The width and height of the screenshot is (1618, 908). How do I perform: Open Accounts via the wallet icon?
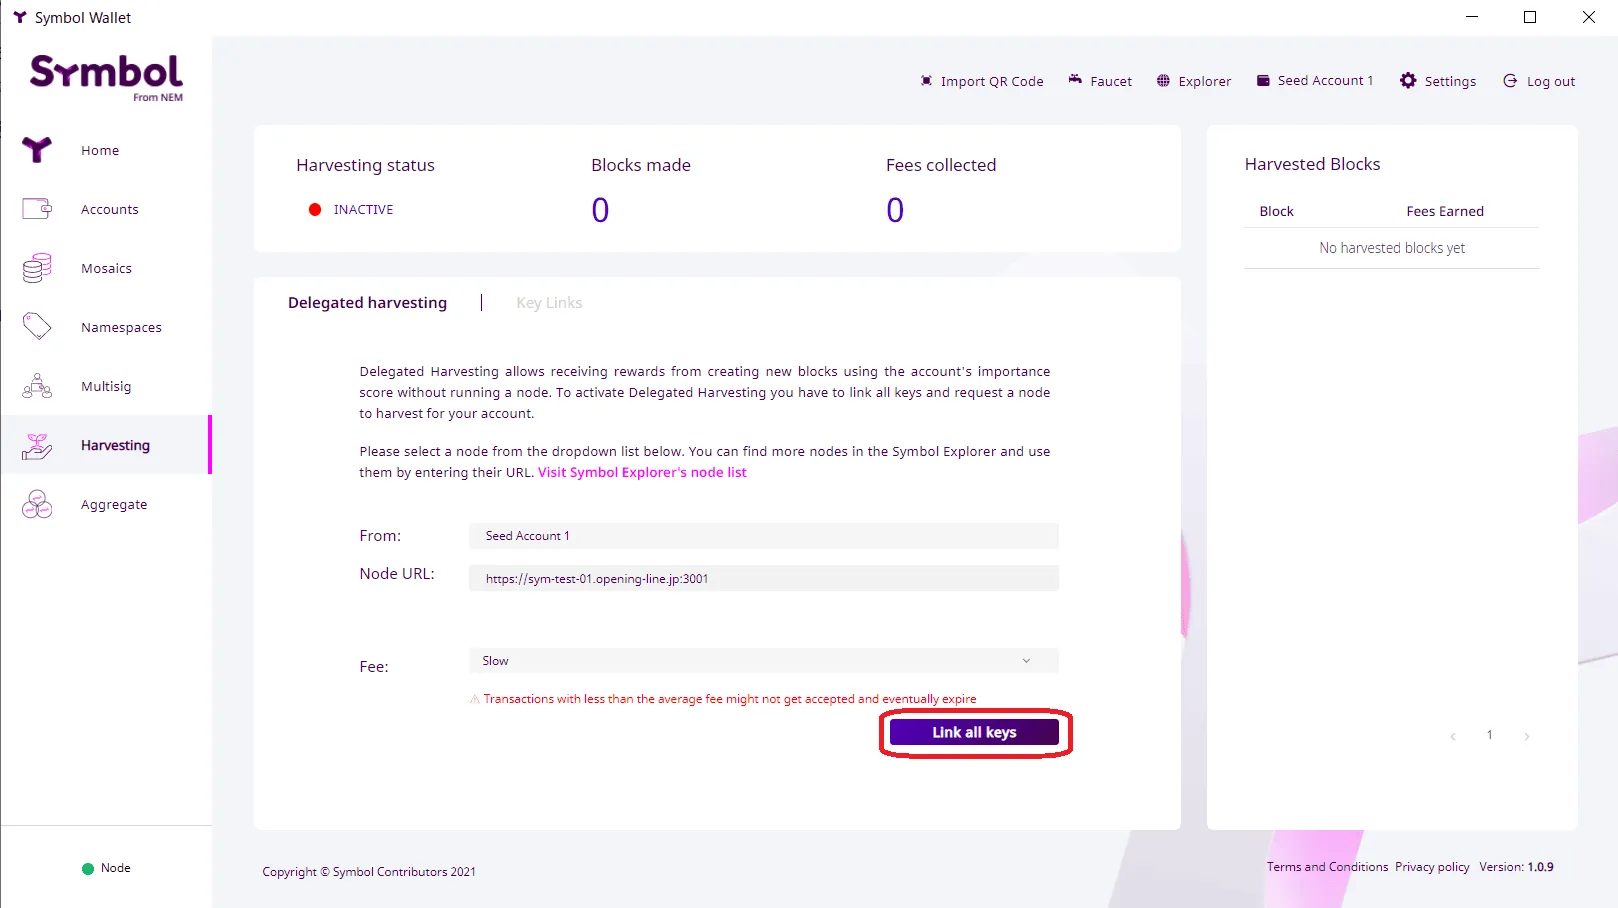click(x=37, y=209)
